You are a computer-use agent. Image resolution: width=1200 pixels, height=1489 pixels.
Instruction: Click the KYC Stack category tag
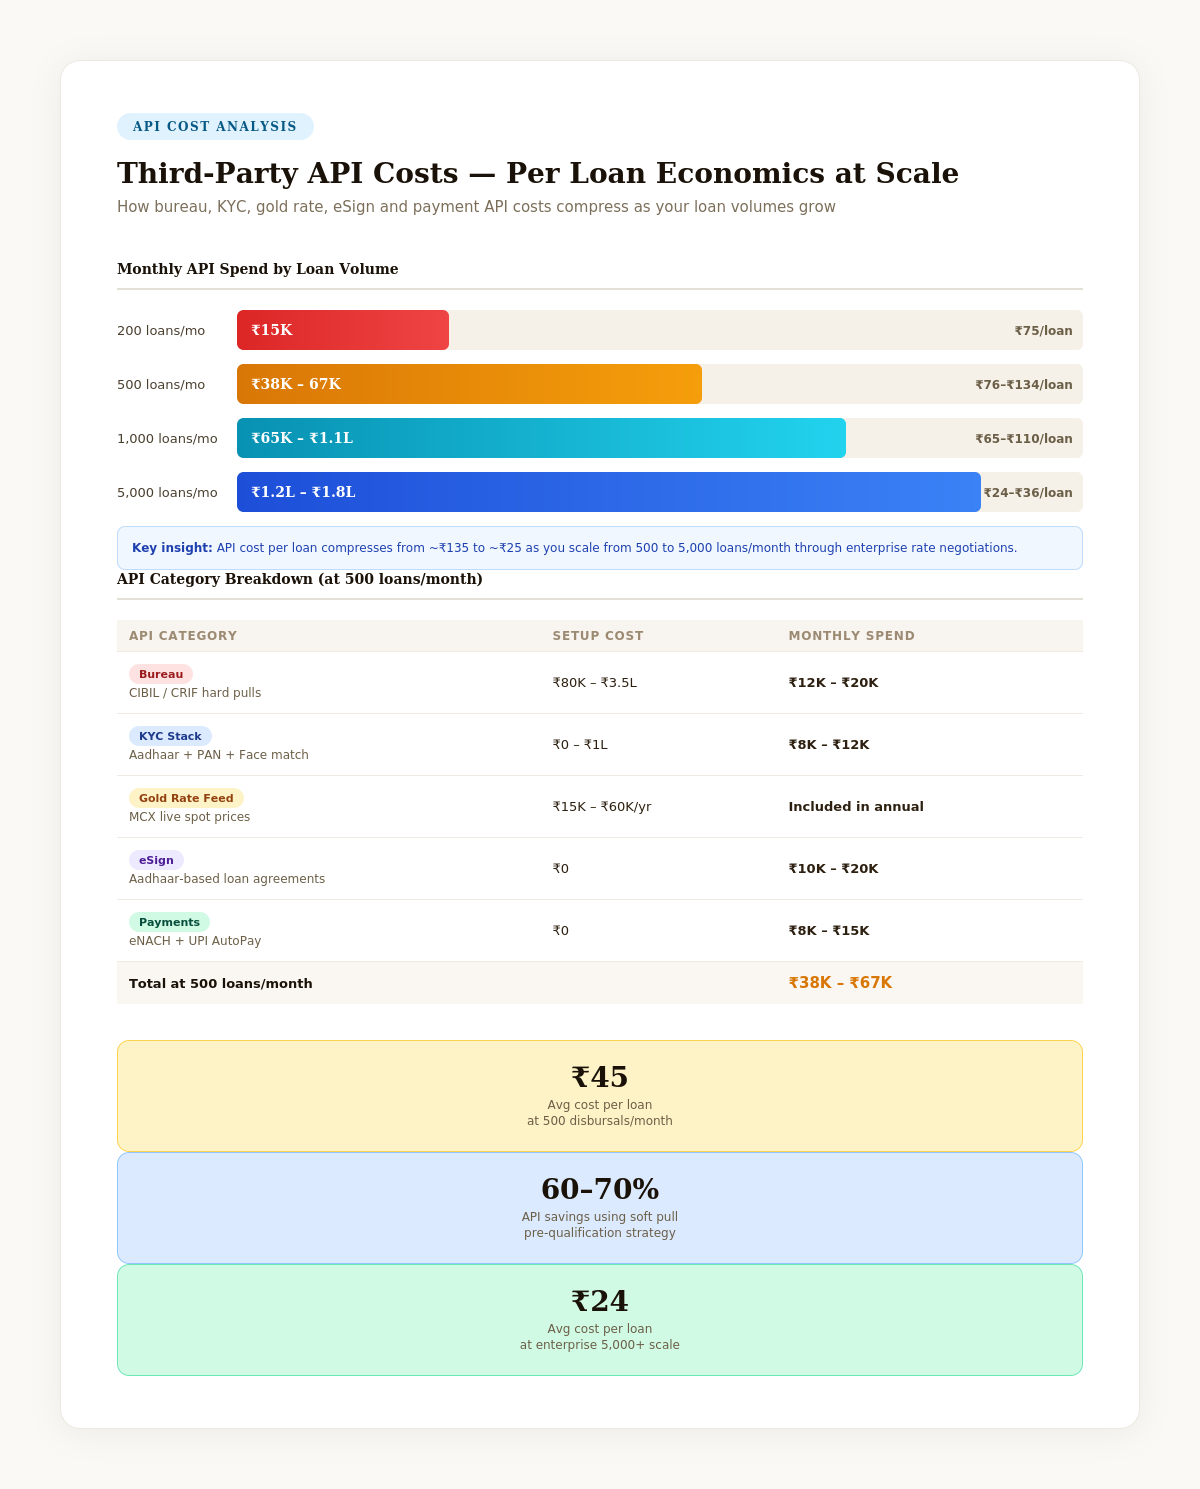click(x=170, y=736)
